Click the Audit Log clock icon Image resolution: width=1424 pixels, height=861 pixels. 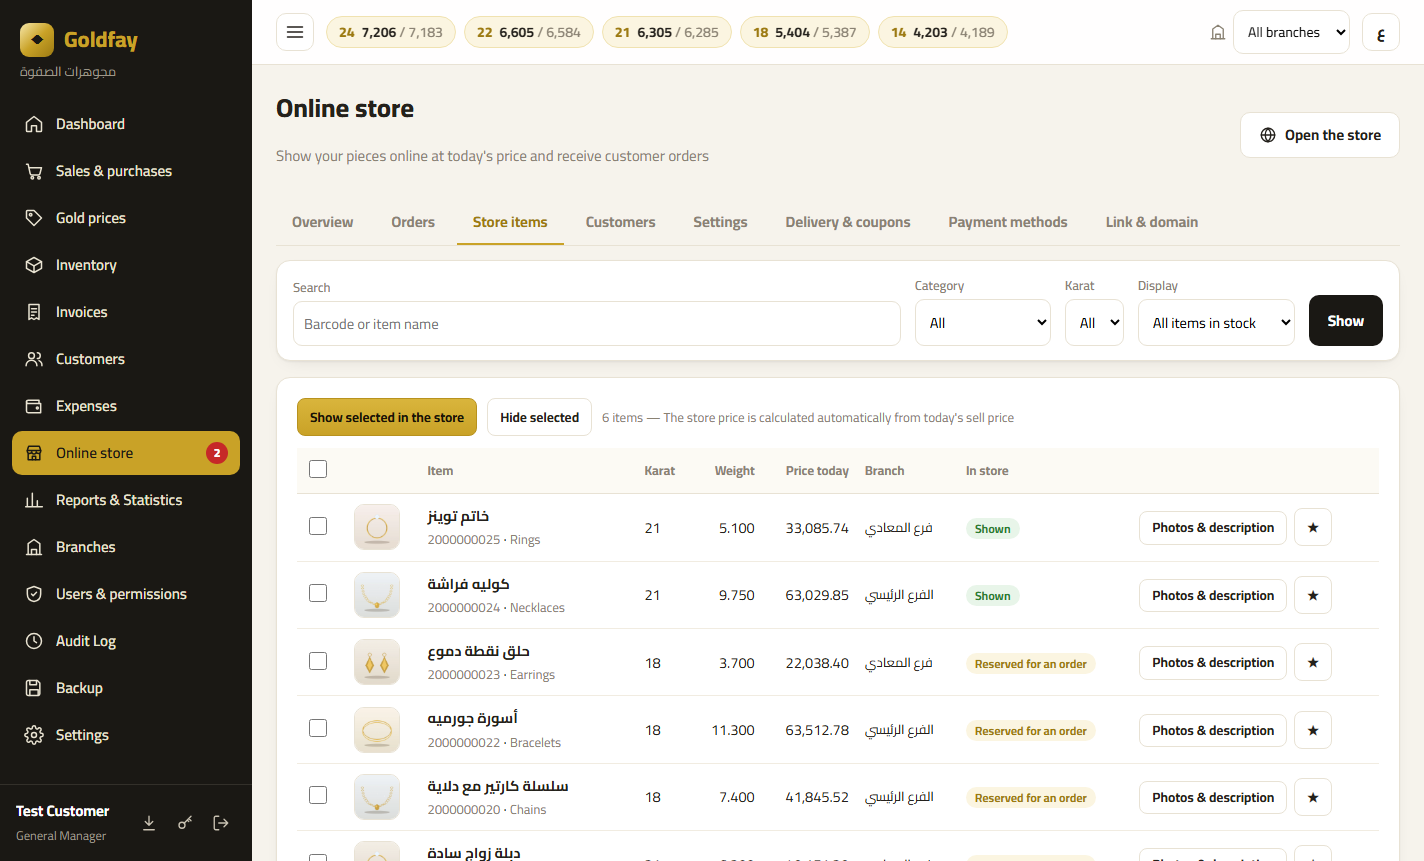(34, 641)
